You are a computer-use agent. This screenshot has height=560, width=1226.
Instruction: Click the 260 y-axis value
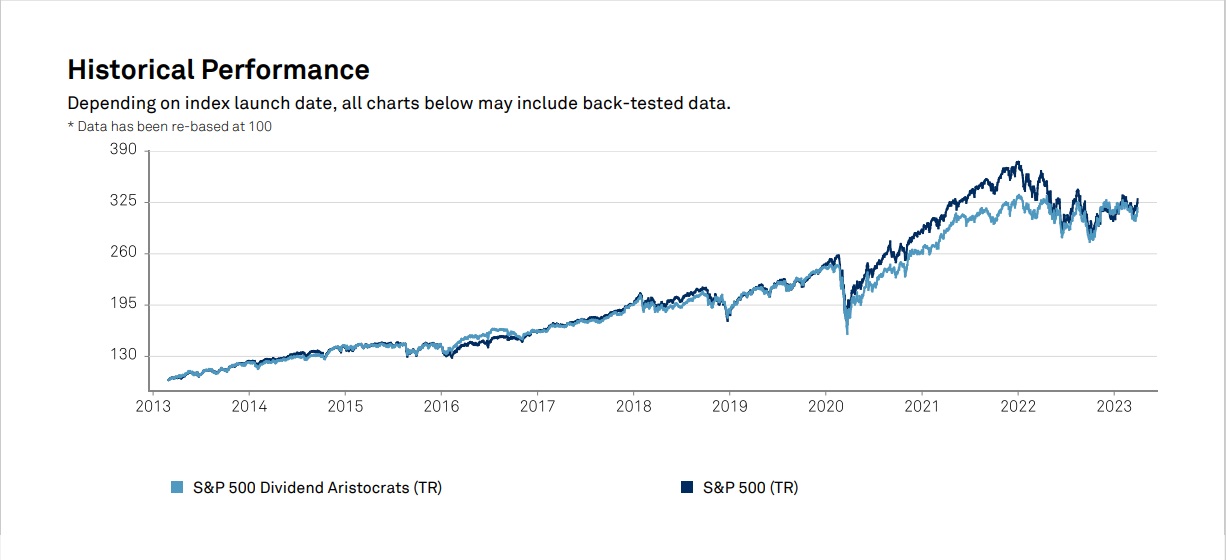coord(122,253)
